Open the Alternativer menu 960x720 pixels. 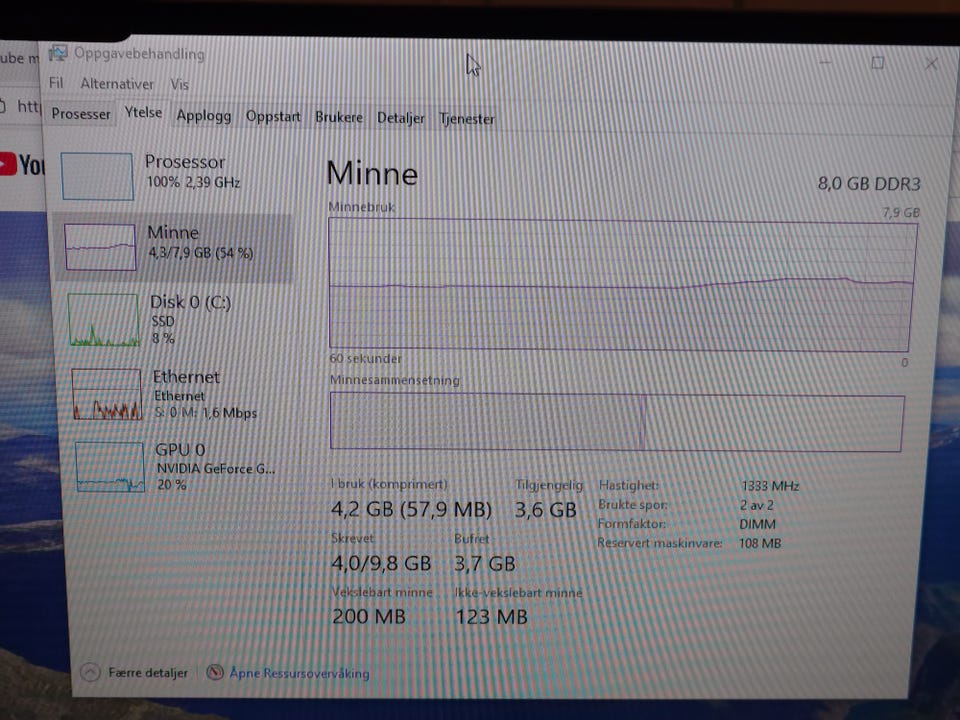click(x=117, y=84)
